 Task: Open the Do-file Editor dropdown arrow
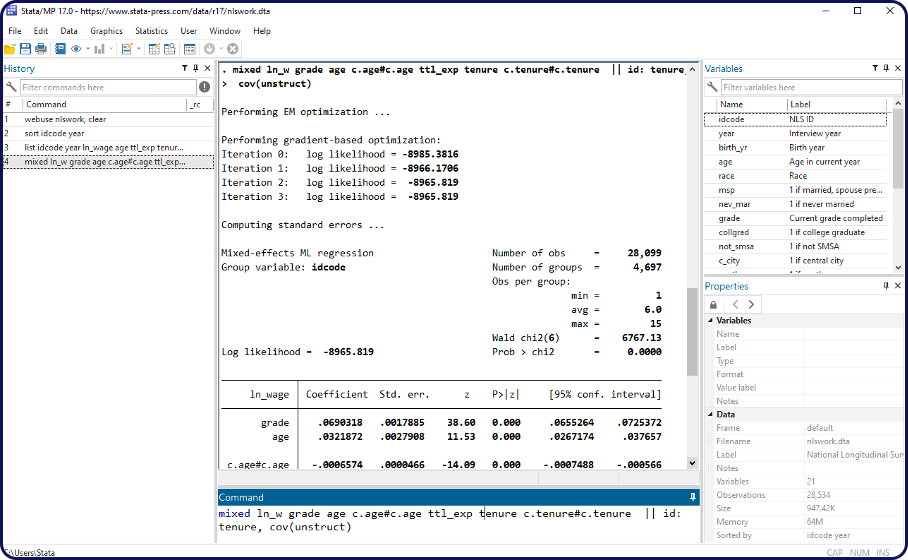139,49
